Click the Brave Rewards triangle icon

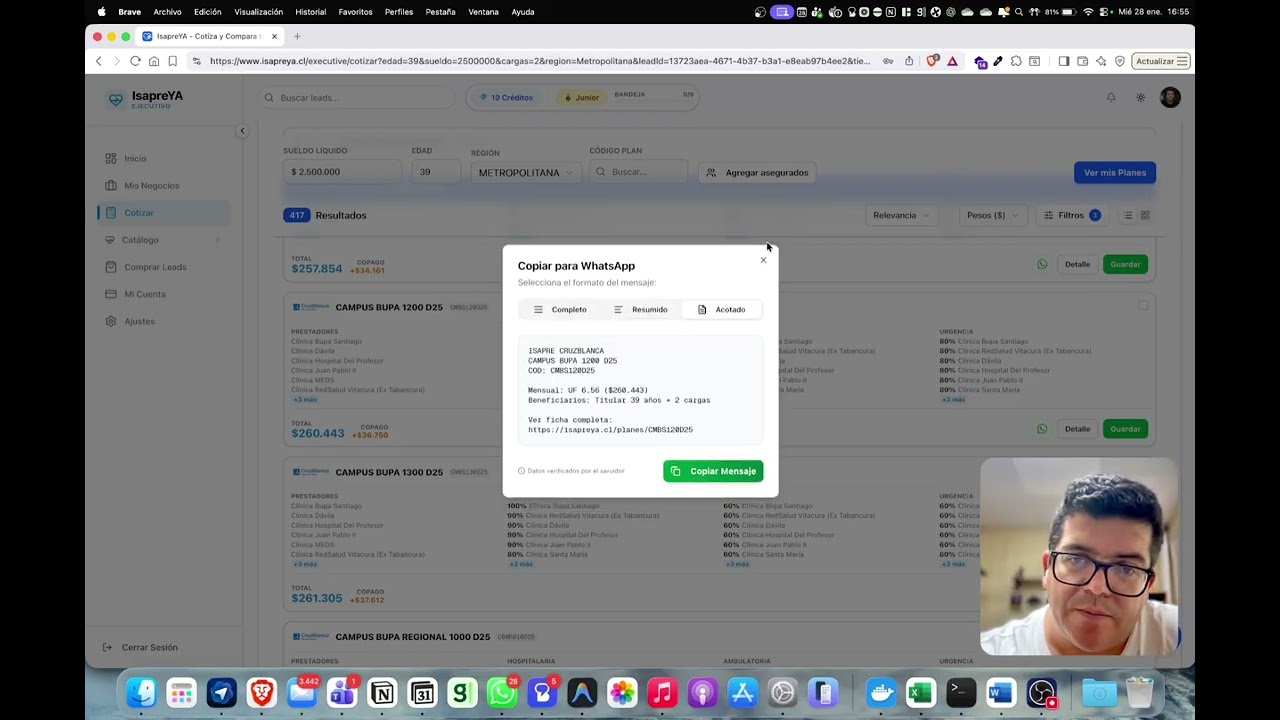pyautogui.click(x=952, y=61)
